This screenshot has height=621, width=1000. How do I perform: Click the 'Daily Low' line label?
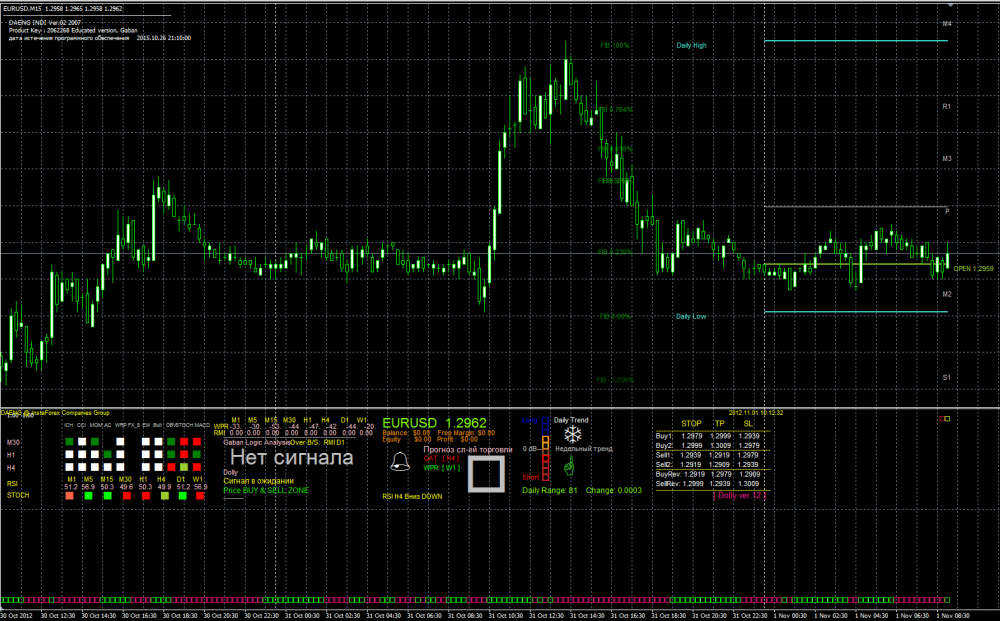point(691,316)
